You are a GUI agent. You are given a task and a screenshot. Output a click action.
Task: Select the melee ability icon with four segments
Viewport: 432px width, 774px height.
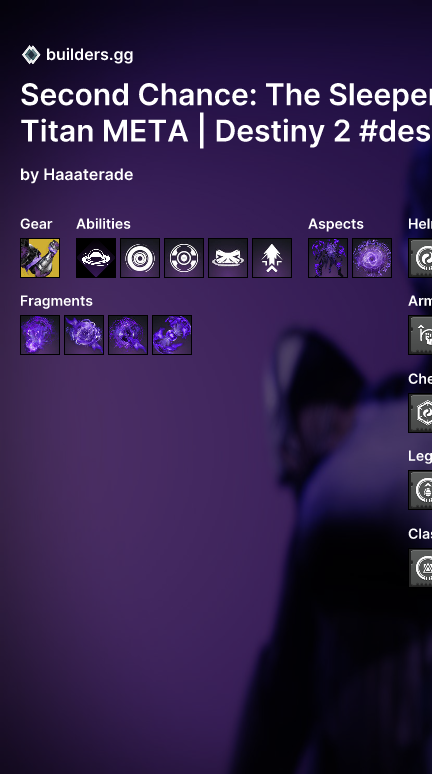[184, 258]
